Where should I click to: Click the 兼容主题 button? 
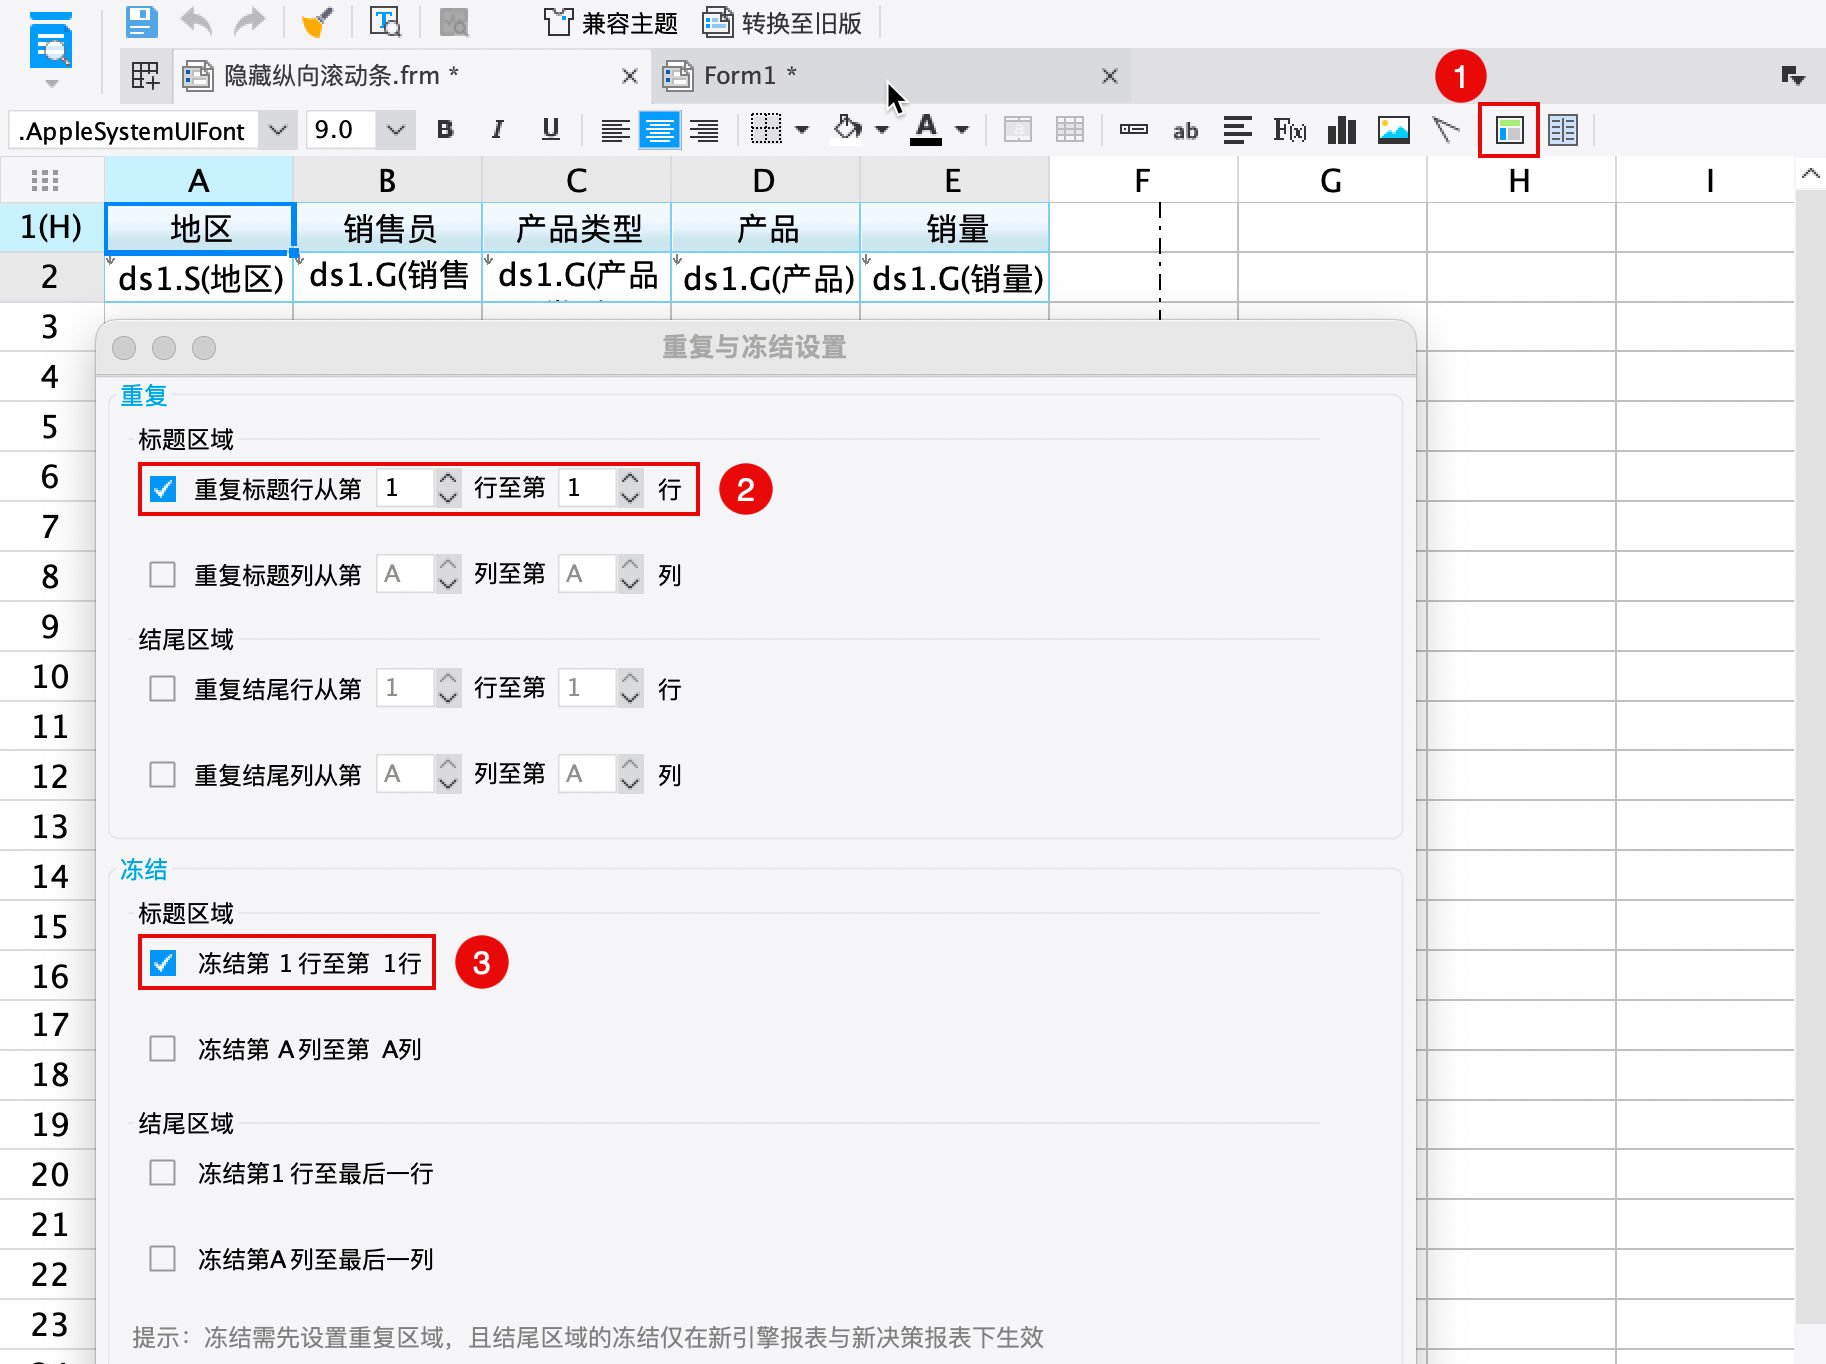[611, 22]
